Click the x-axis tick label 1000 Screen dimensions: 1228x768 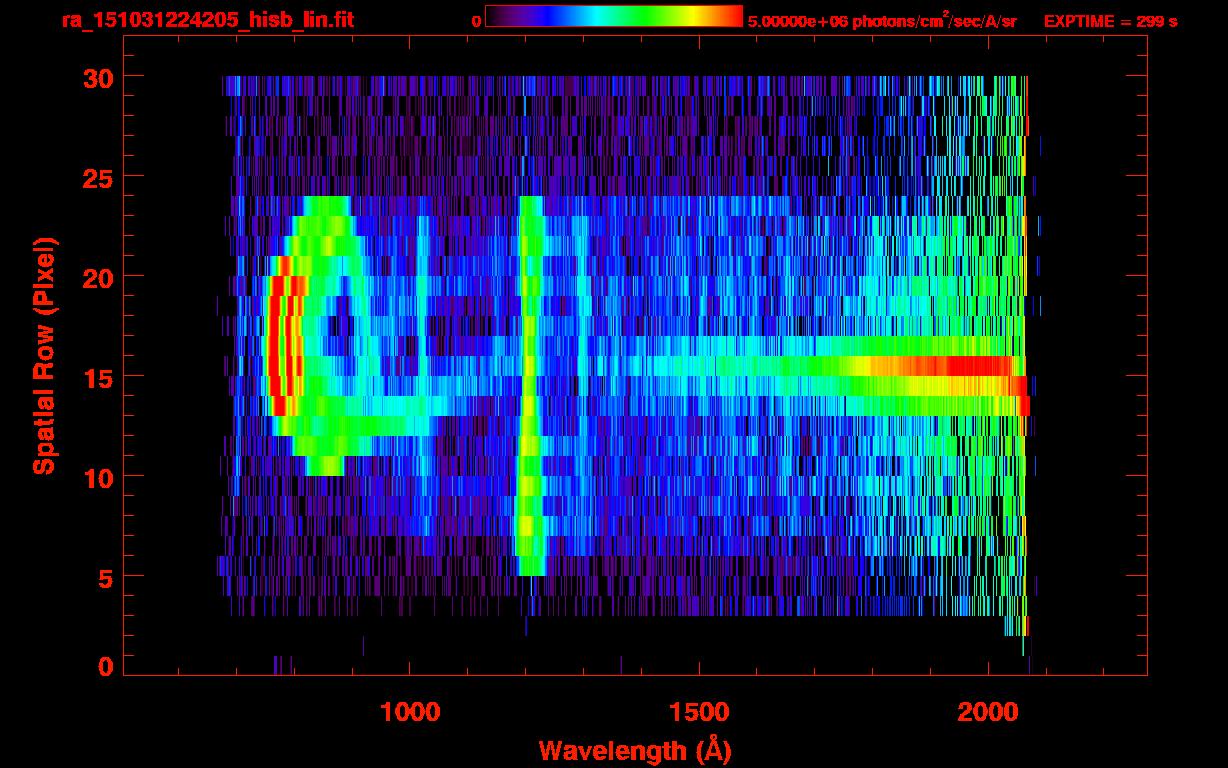(x=410, y=712)
